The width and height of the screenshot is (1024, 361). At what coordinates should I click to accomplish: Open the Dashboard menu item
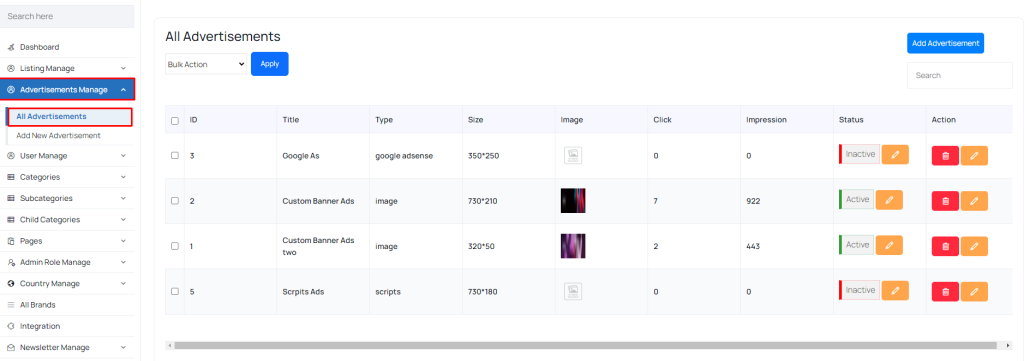click(x=67, y=47)
